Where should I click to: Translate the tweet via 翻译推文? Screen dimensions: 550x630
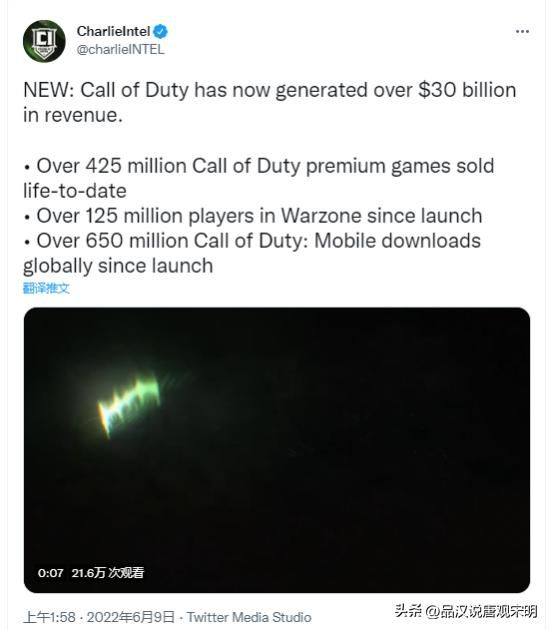tap(46, 288)
